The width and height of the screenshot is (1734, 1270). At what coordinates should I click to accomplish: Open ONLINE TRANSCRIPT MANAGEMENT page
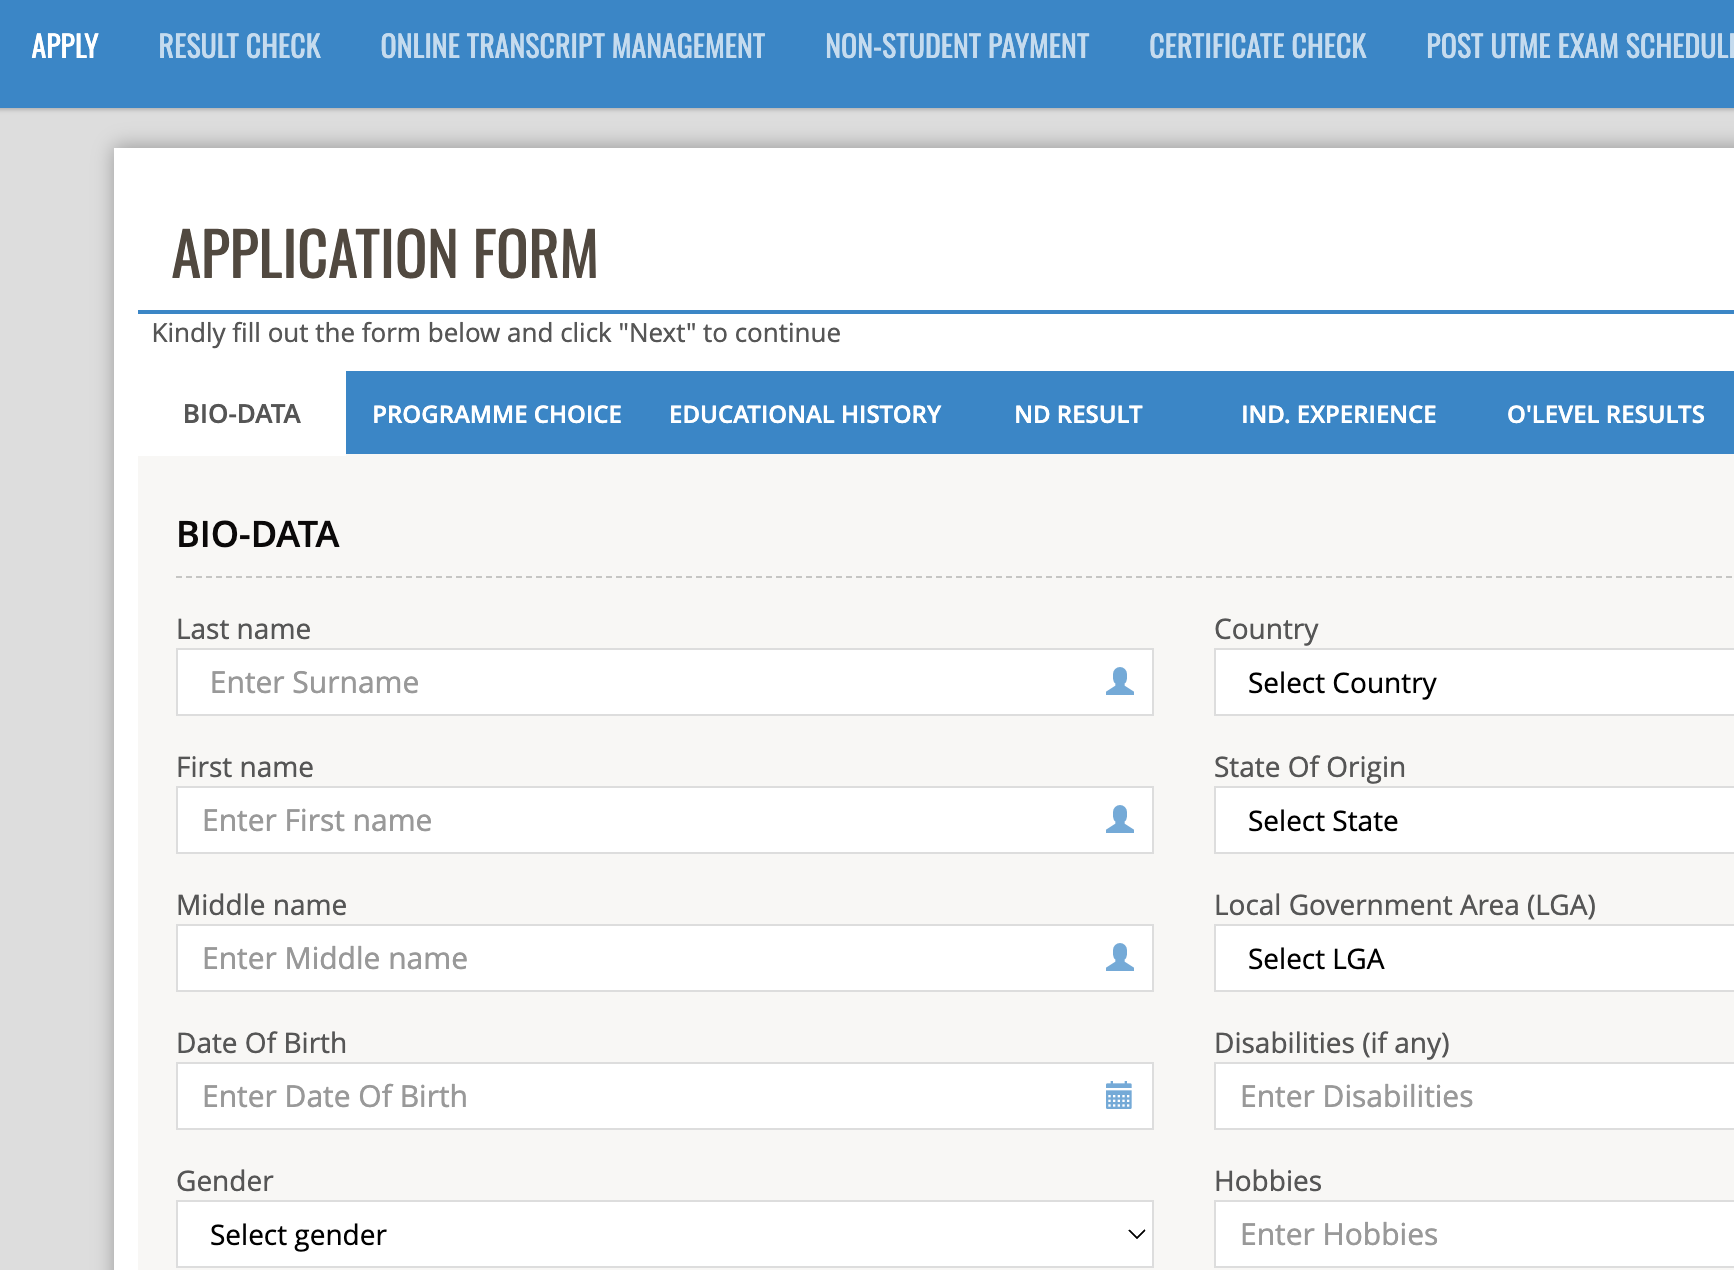pos(572,46)
